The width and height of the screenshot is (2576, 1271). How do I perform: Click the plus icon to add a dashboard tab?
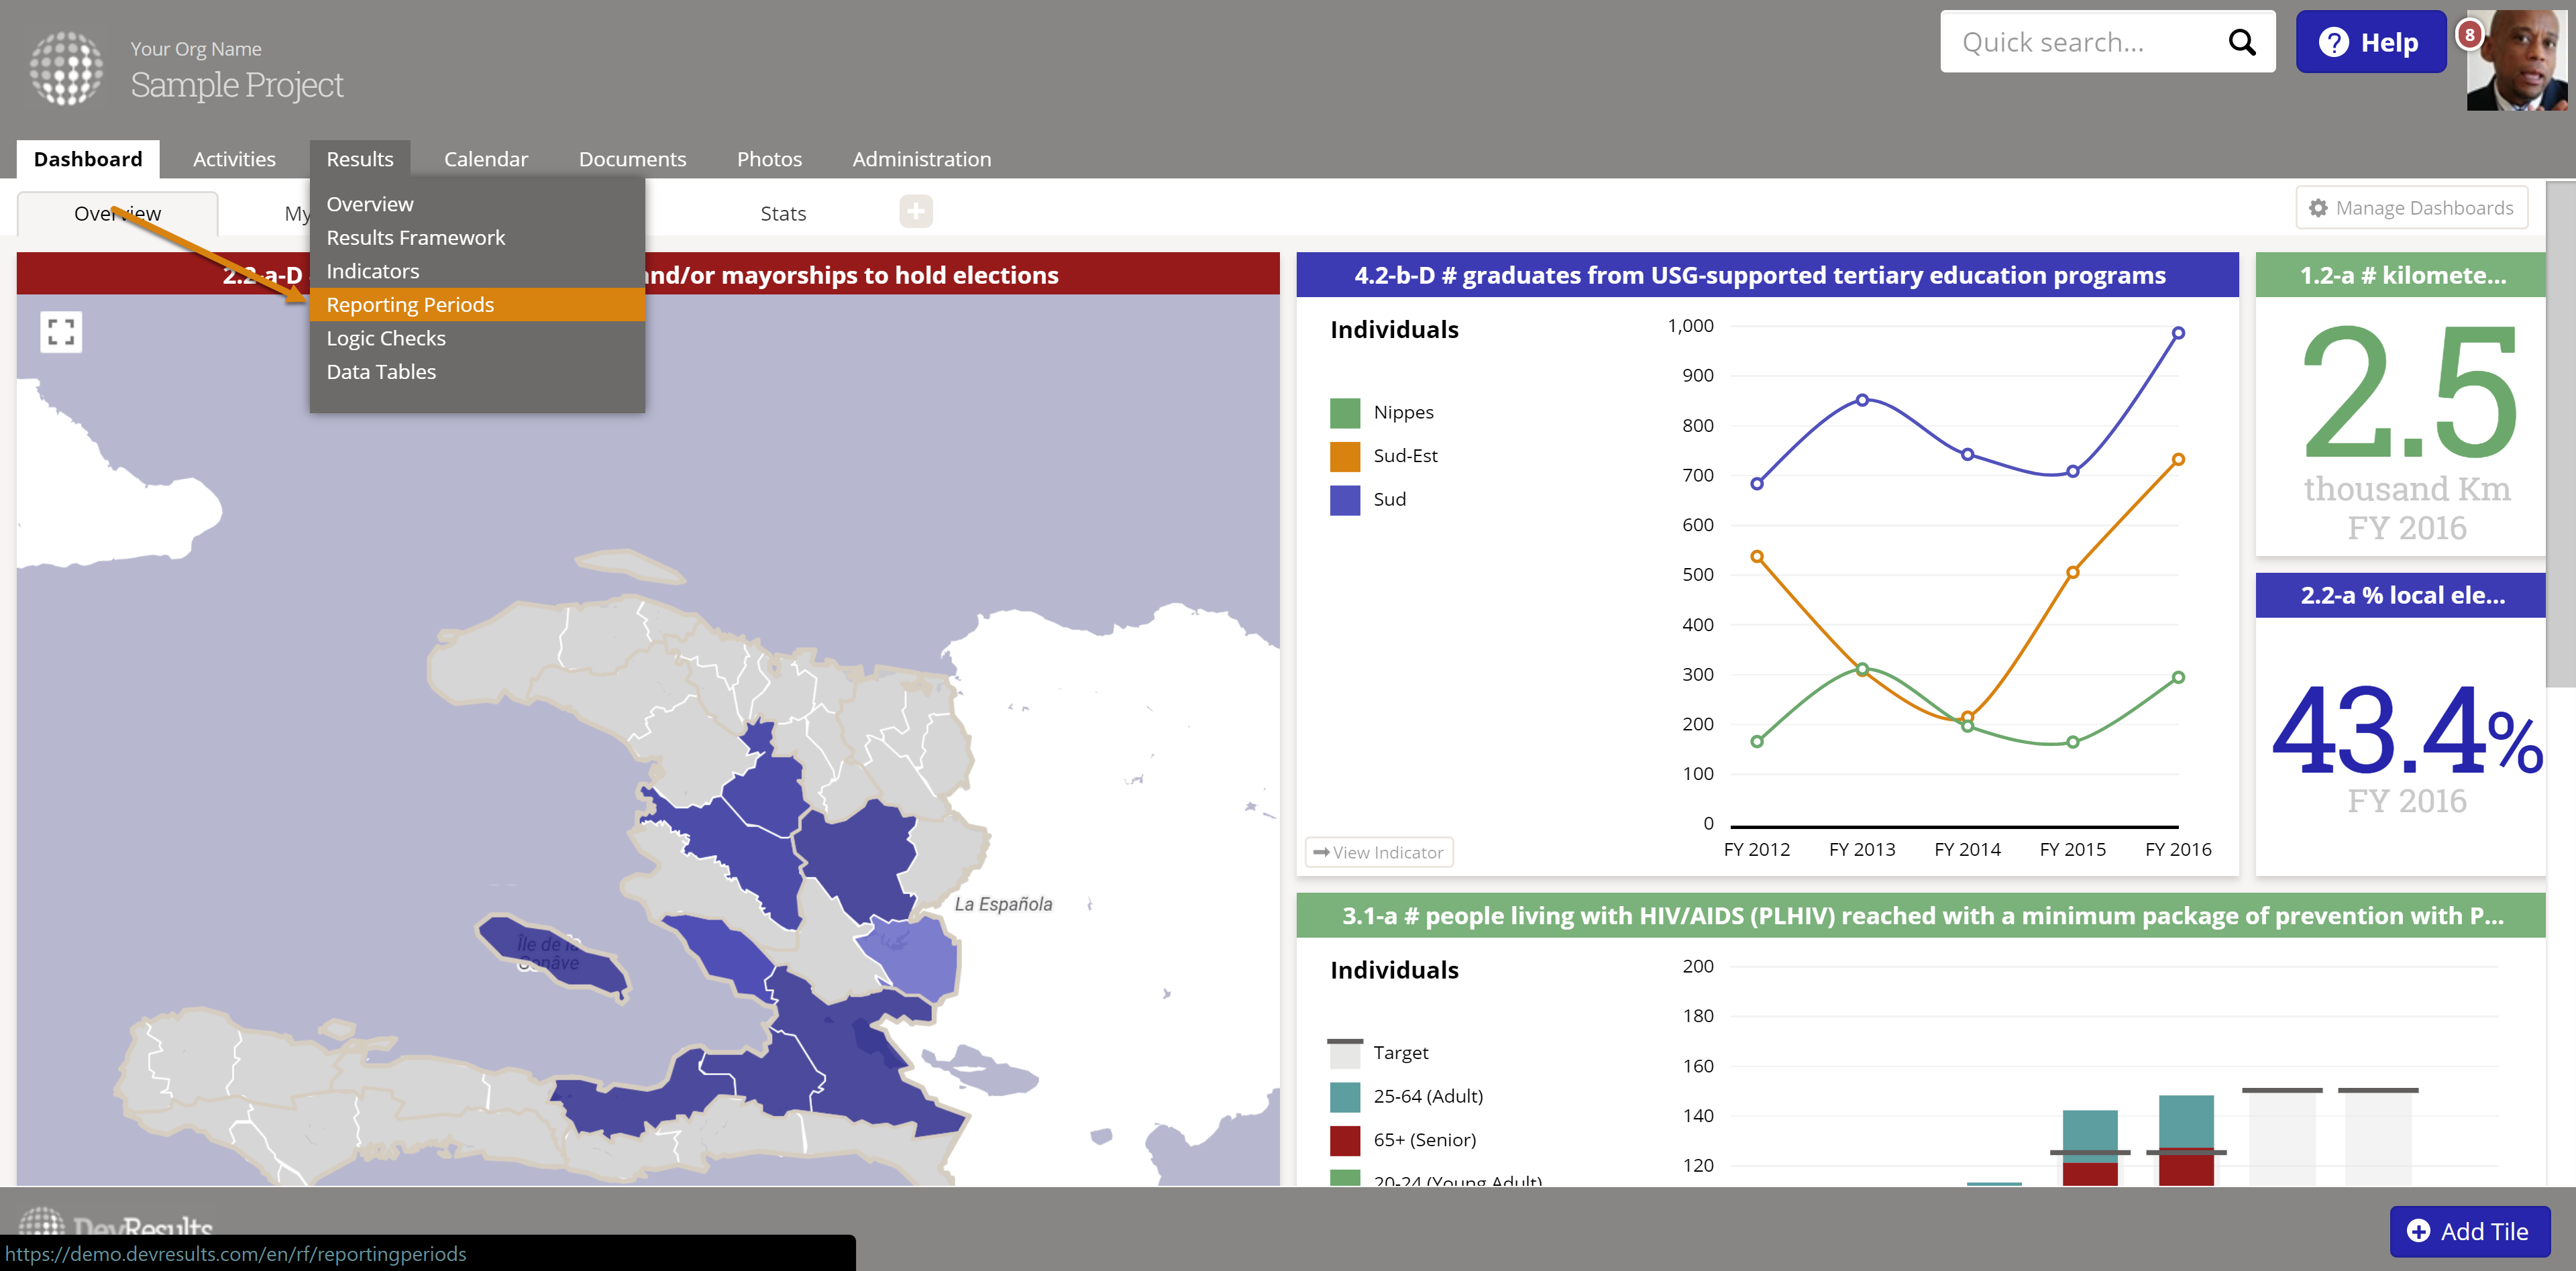(915, 211)
